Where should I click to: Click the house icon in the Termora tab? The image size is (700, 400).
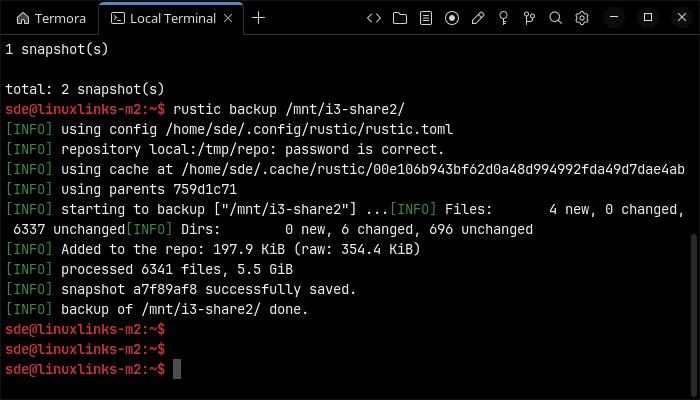click(23, 18)
